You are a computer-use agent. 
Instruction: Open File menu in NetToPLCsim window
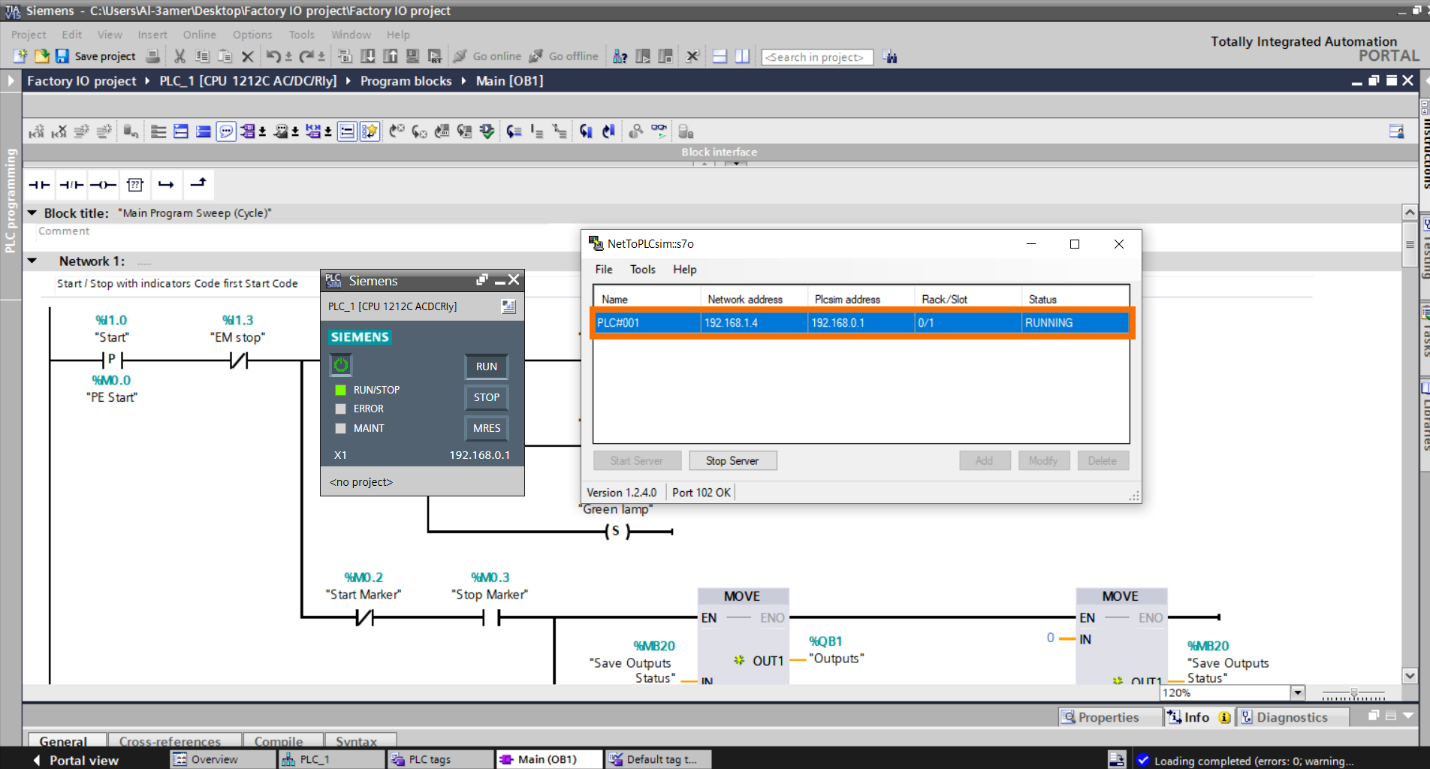click(604, 270)
